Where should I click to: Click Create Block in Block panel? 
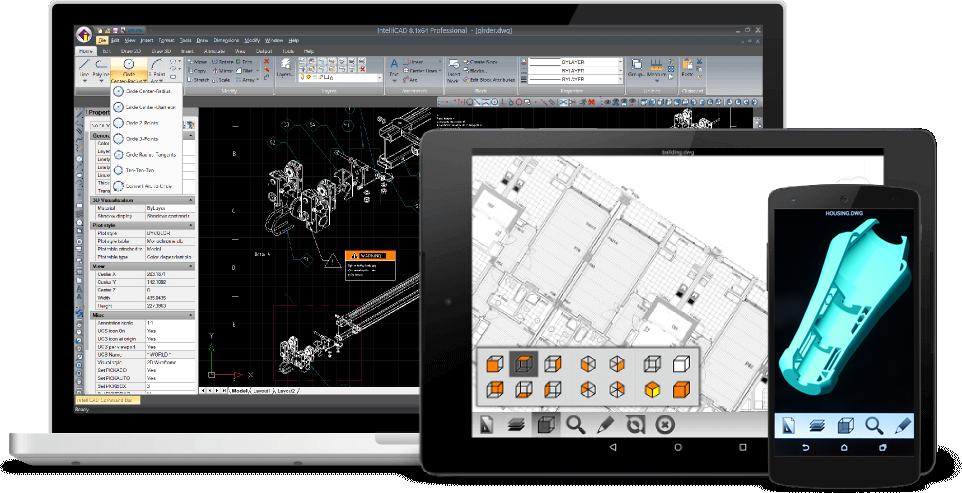(x=480, y=62)
